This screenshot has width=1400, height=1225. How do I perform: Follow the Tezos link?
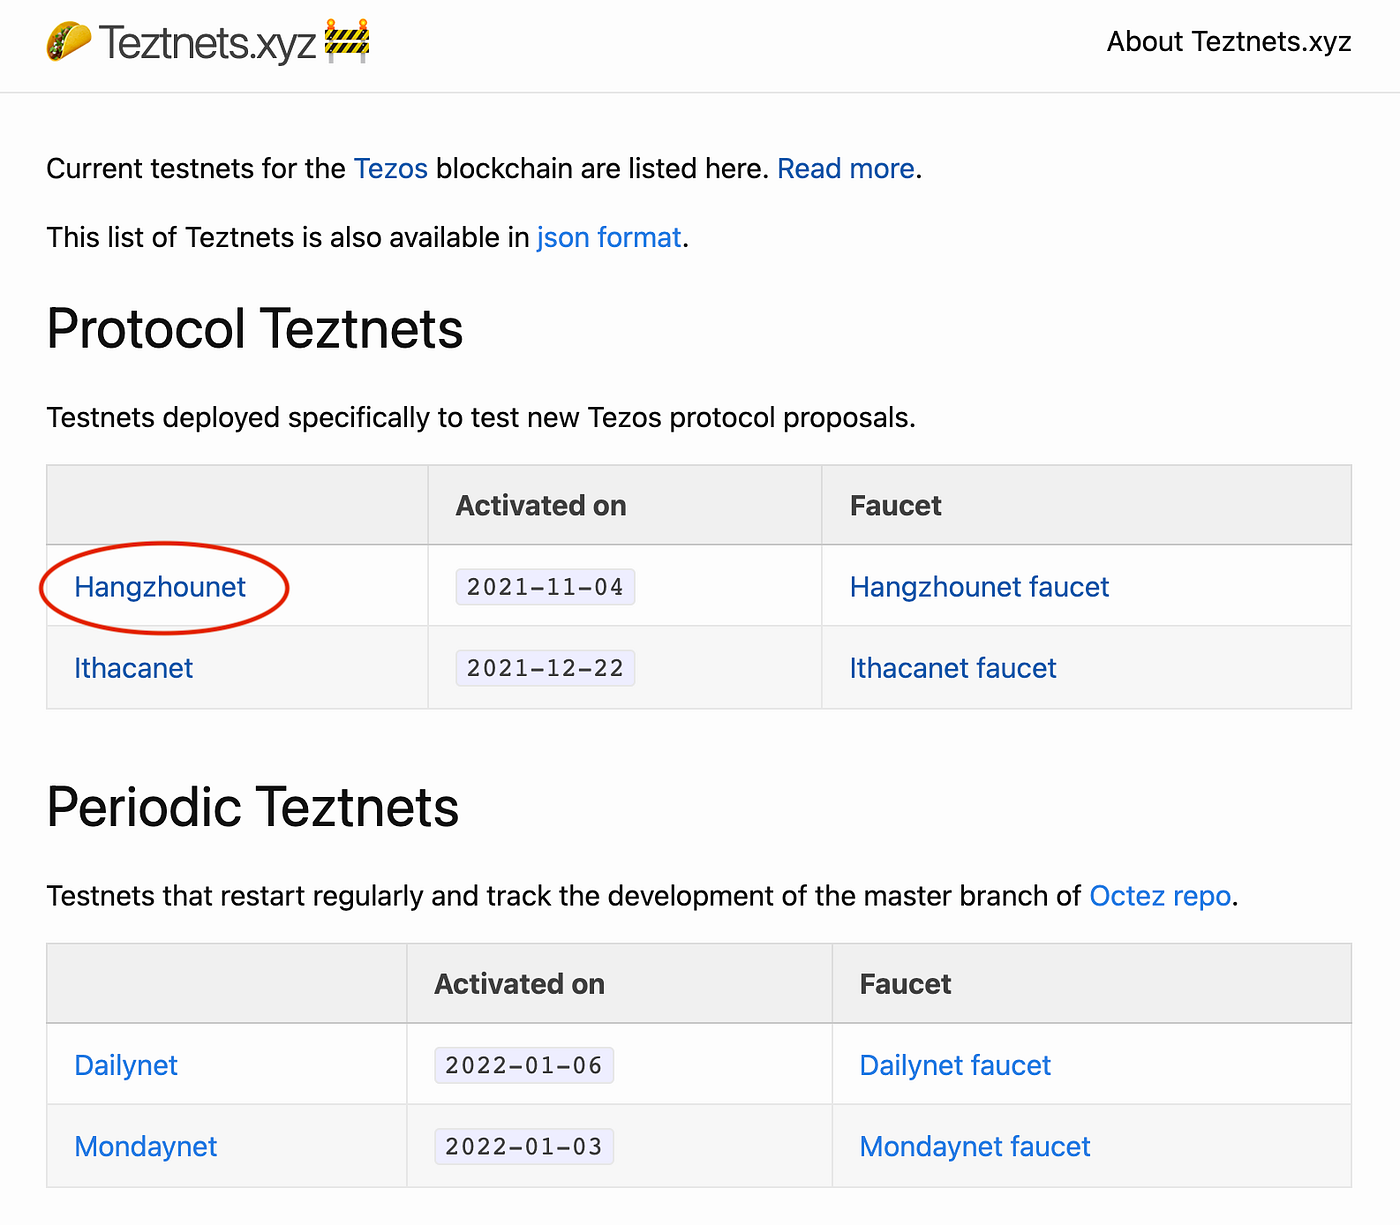pyautogui.click(x=391, y=168)
